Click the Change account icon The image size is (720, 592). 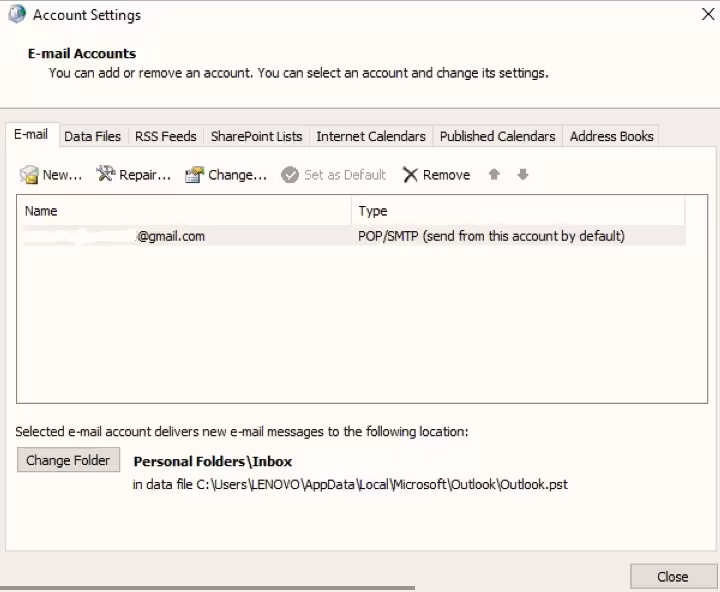click(194, 175)
